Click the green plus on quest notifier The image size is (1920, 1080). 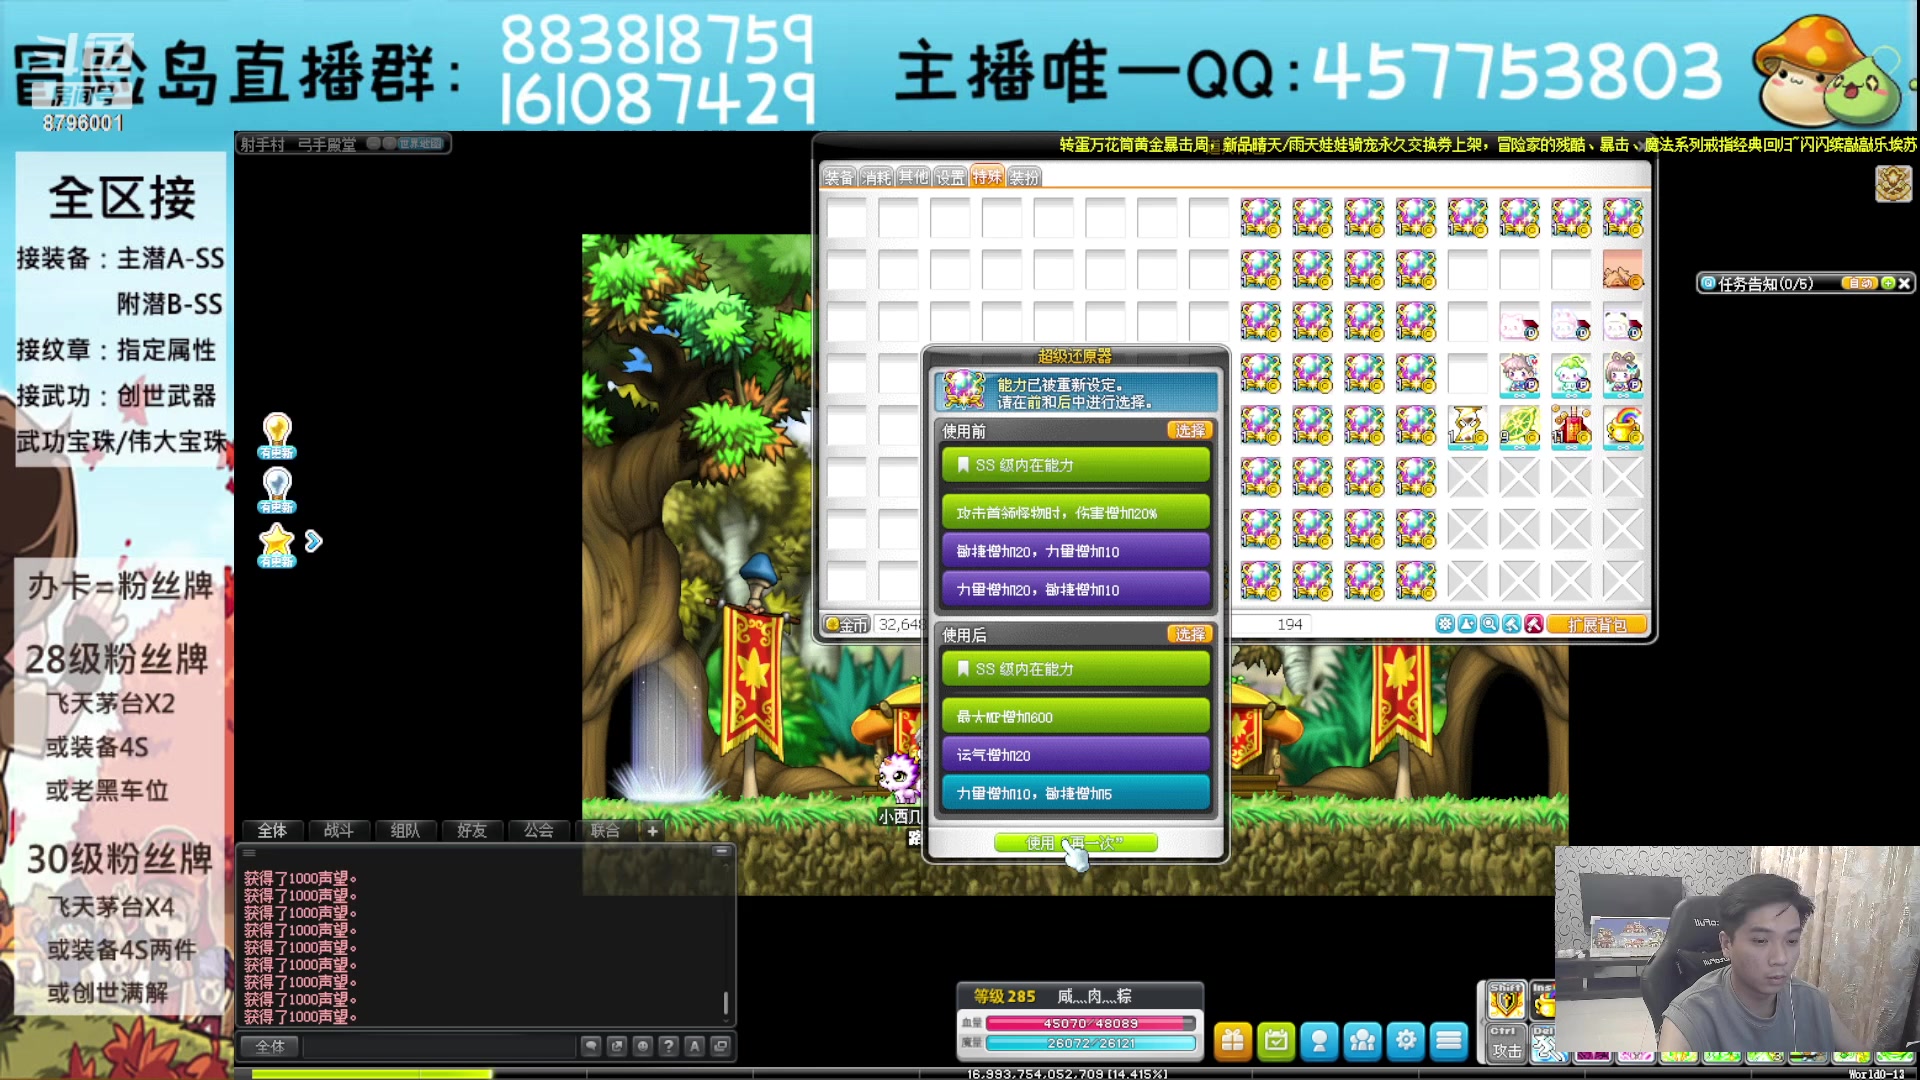tap(1888, 283)
